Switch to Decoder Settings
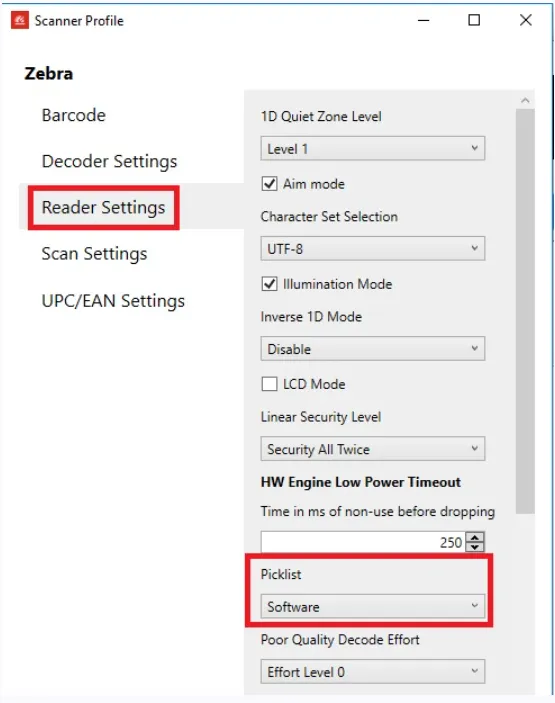The image size is (555, 703). 109,161
